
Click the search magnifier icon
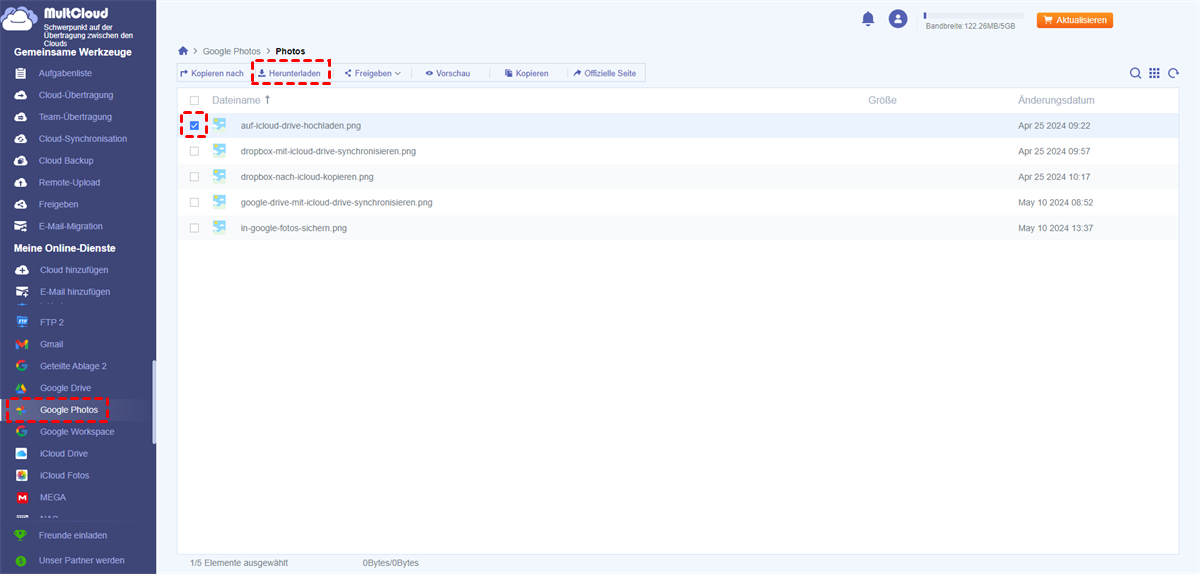pyautogui.click(x=1135, y=73)
